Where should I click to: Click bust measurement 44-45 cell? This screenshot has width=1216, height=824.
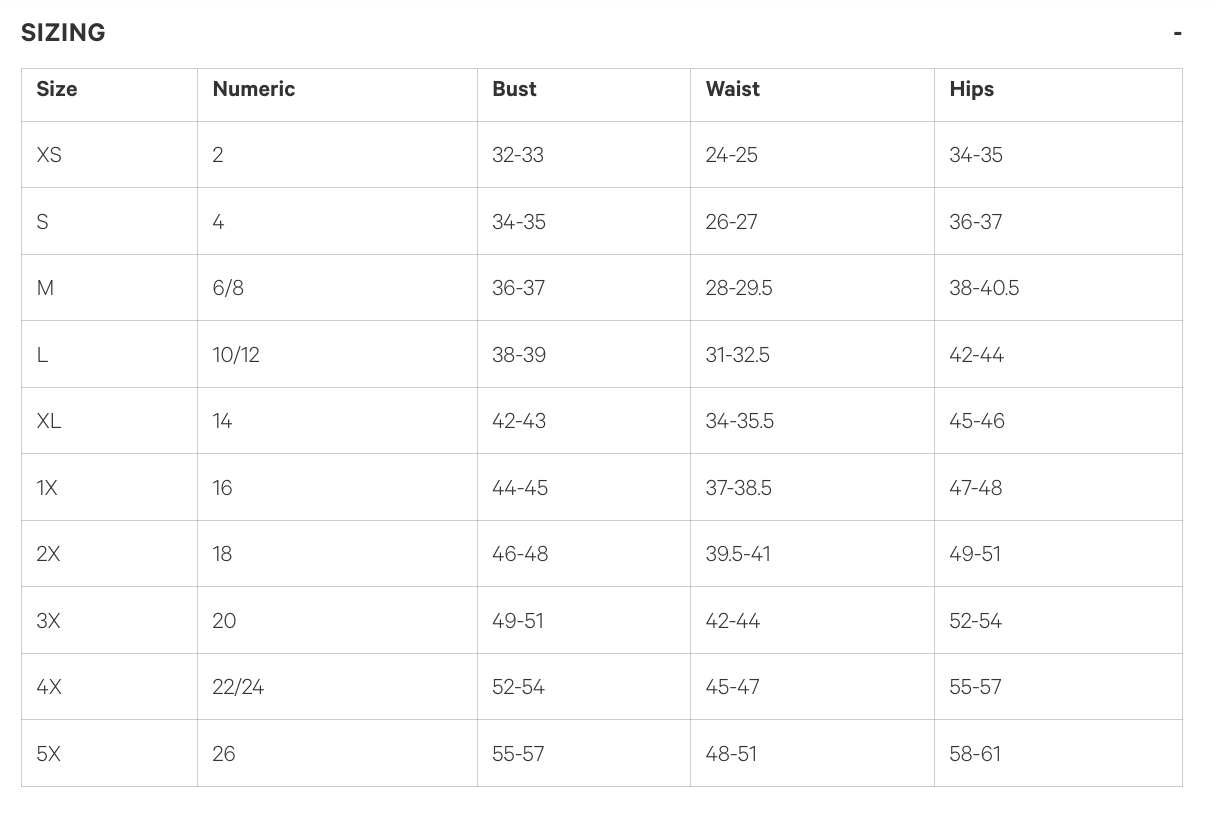[x=520, y=488]
